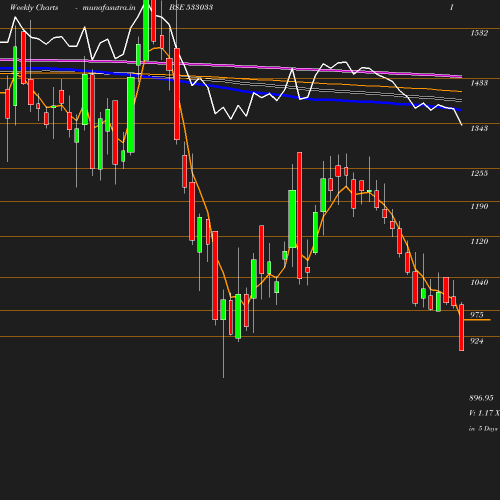The width and height of the screenshot is (500, 500).
Task: Click the orange current-price marker beside 975
Action: (477, 320)
